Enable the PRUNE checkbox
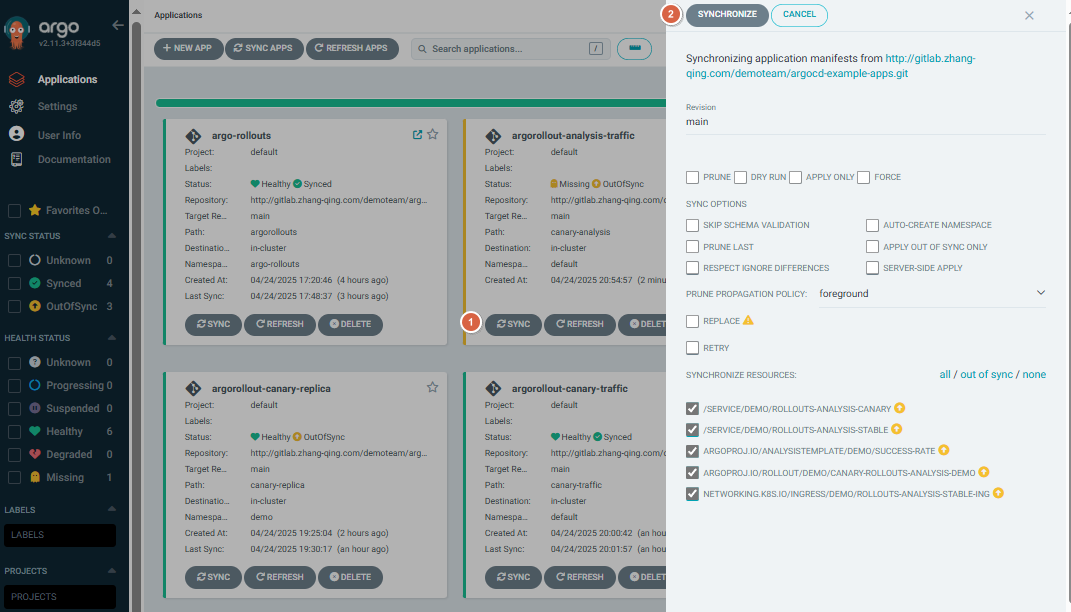Screen dimensions: 1071x612 (x=693, y=178)
